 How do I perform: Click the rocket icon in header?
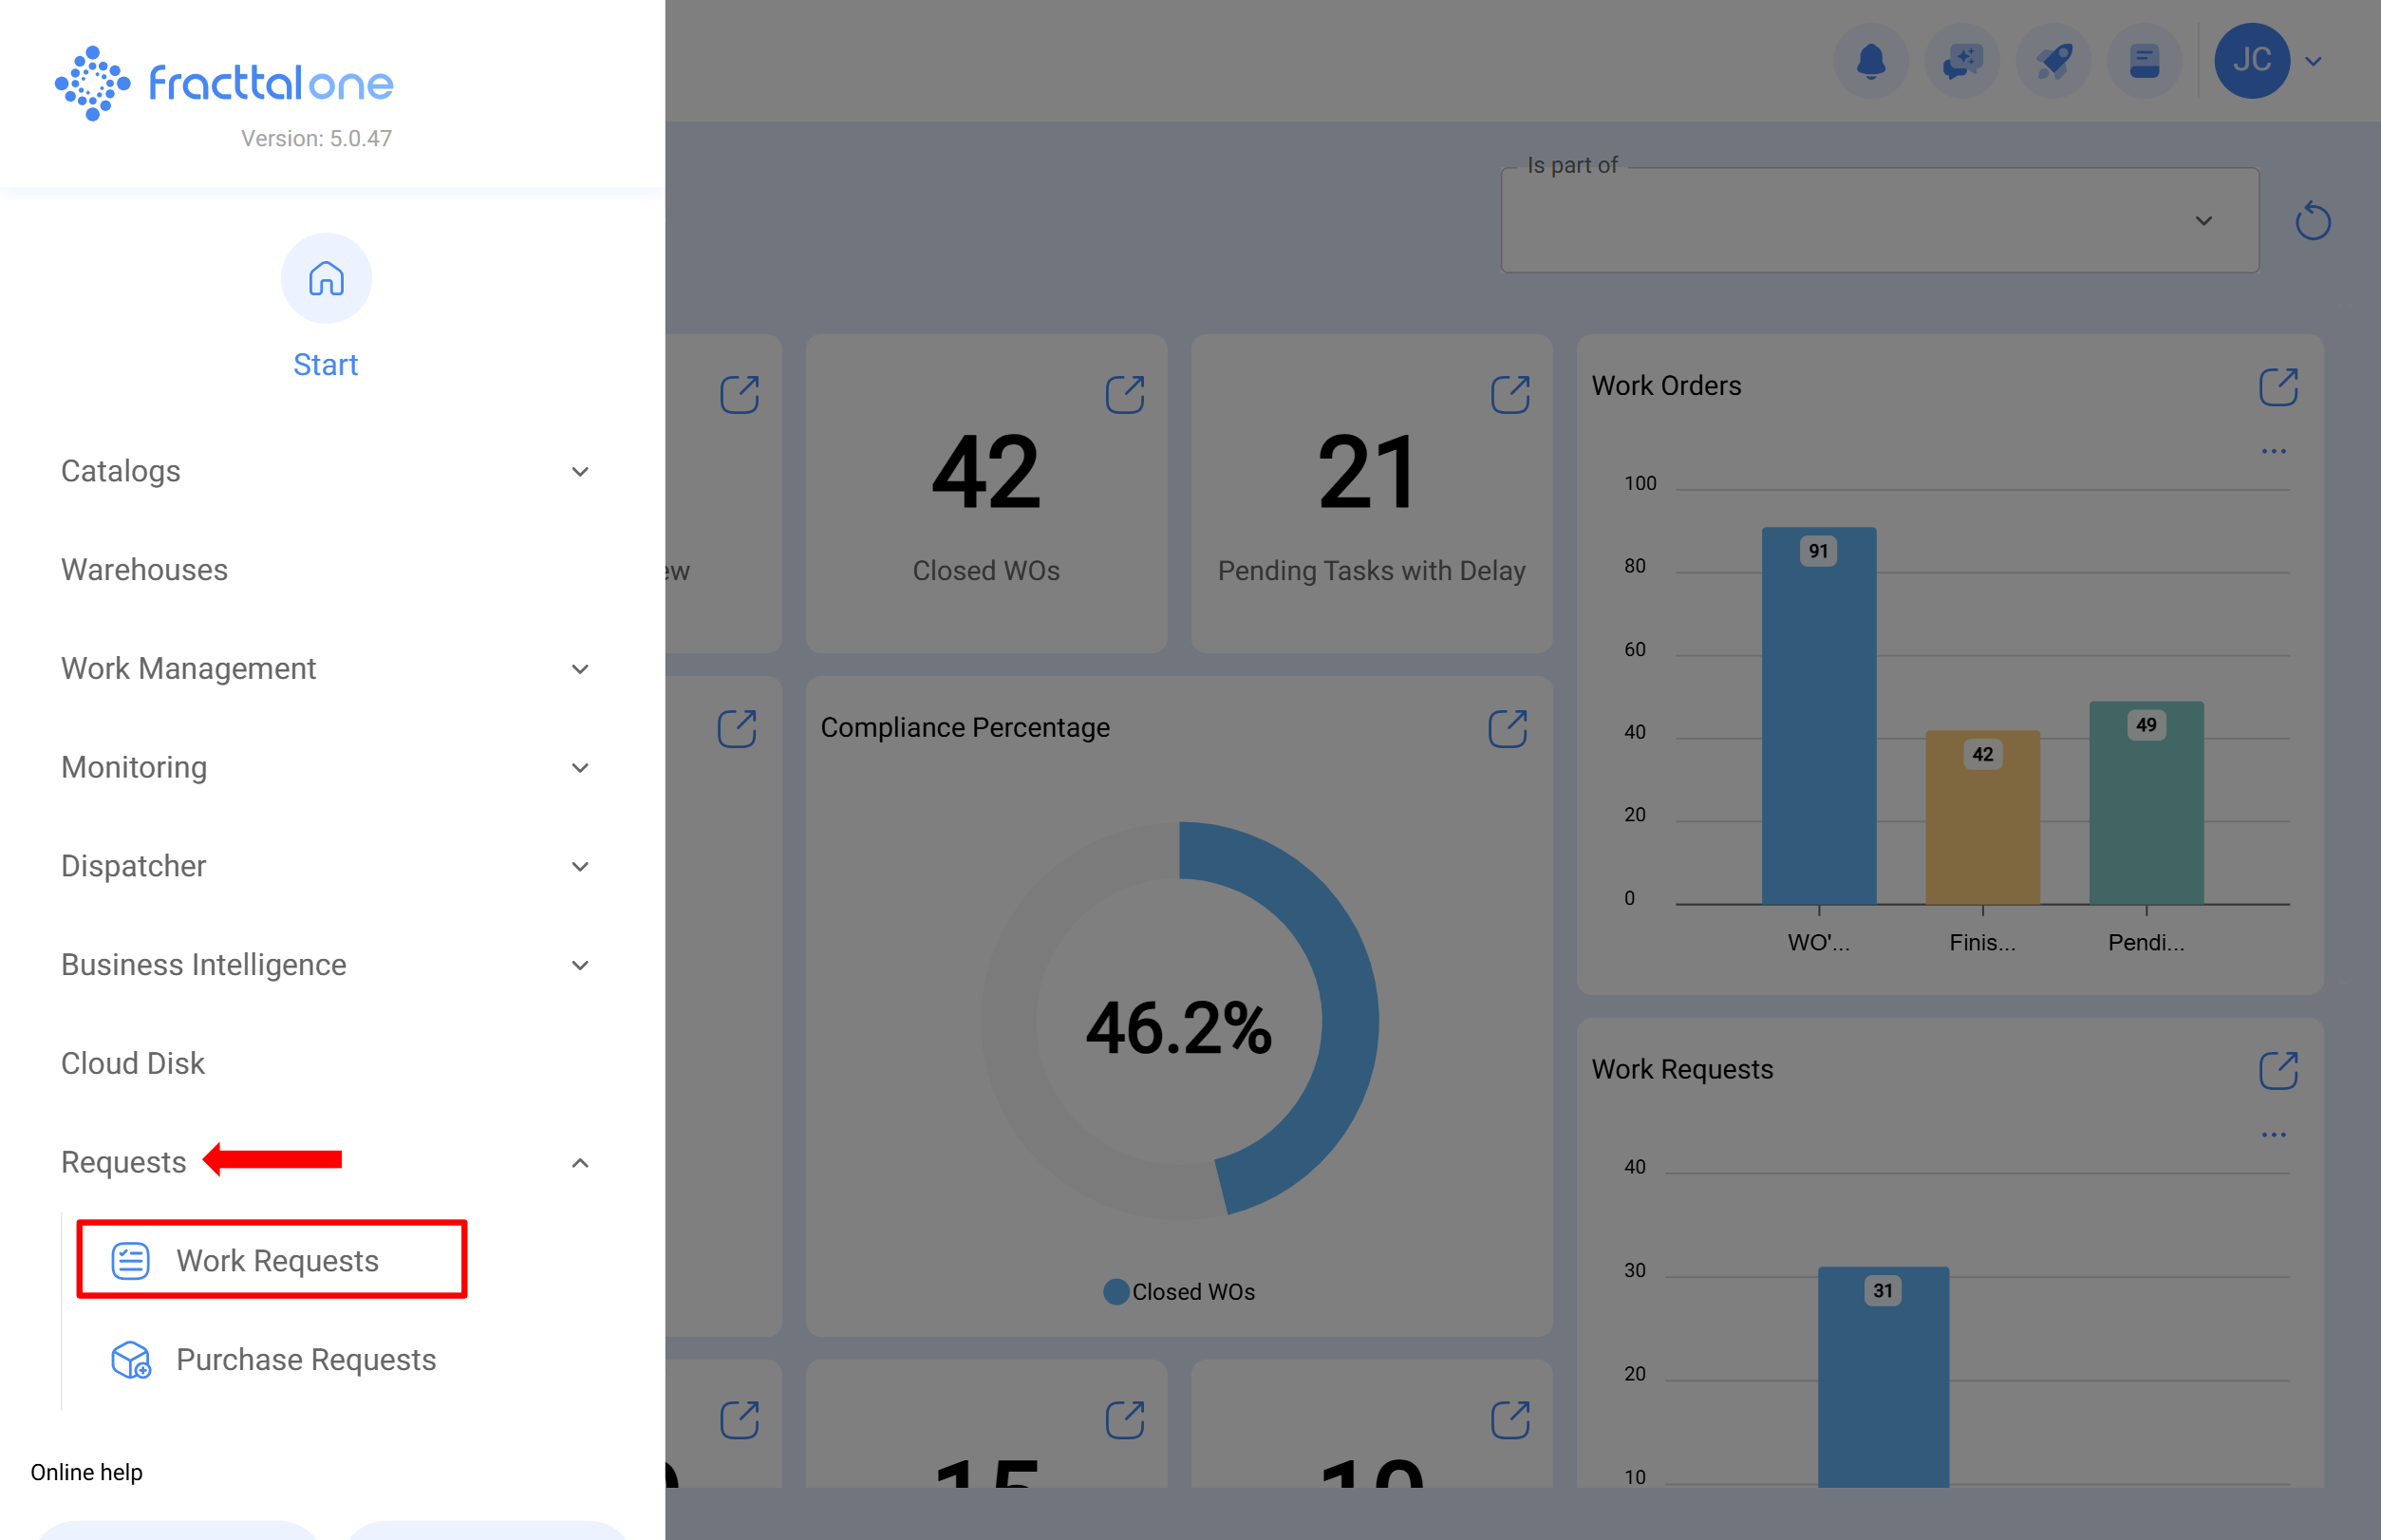[2053, 61]
